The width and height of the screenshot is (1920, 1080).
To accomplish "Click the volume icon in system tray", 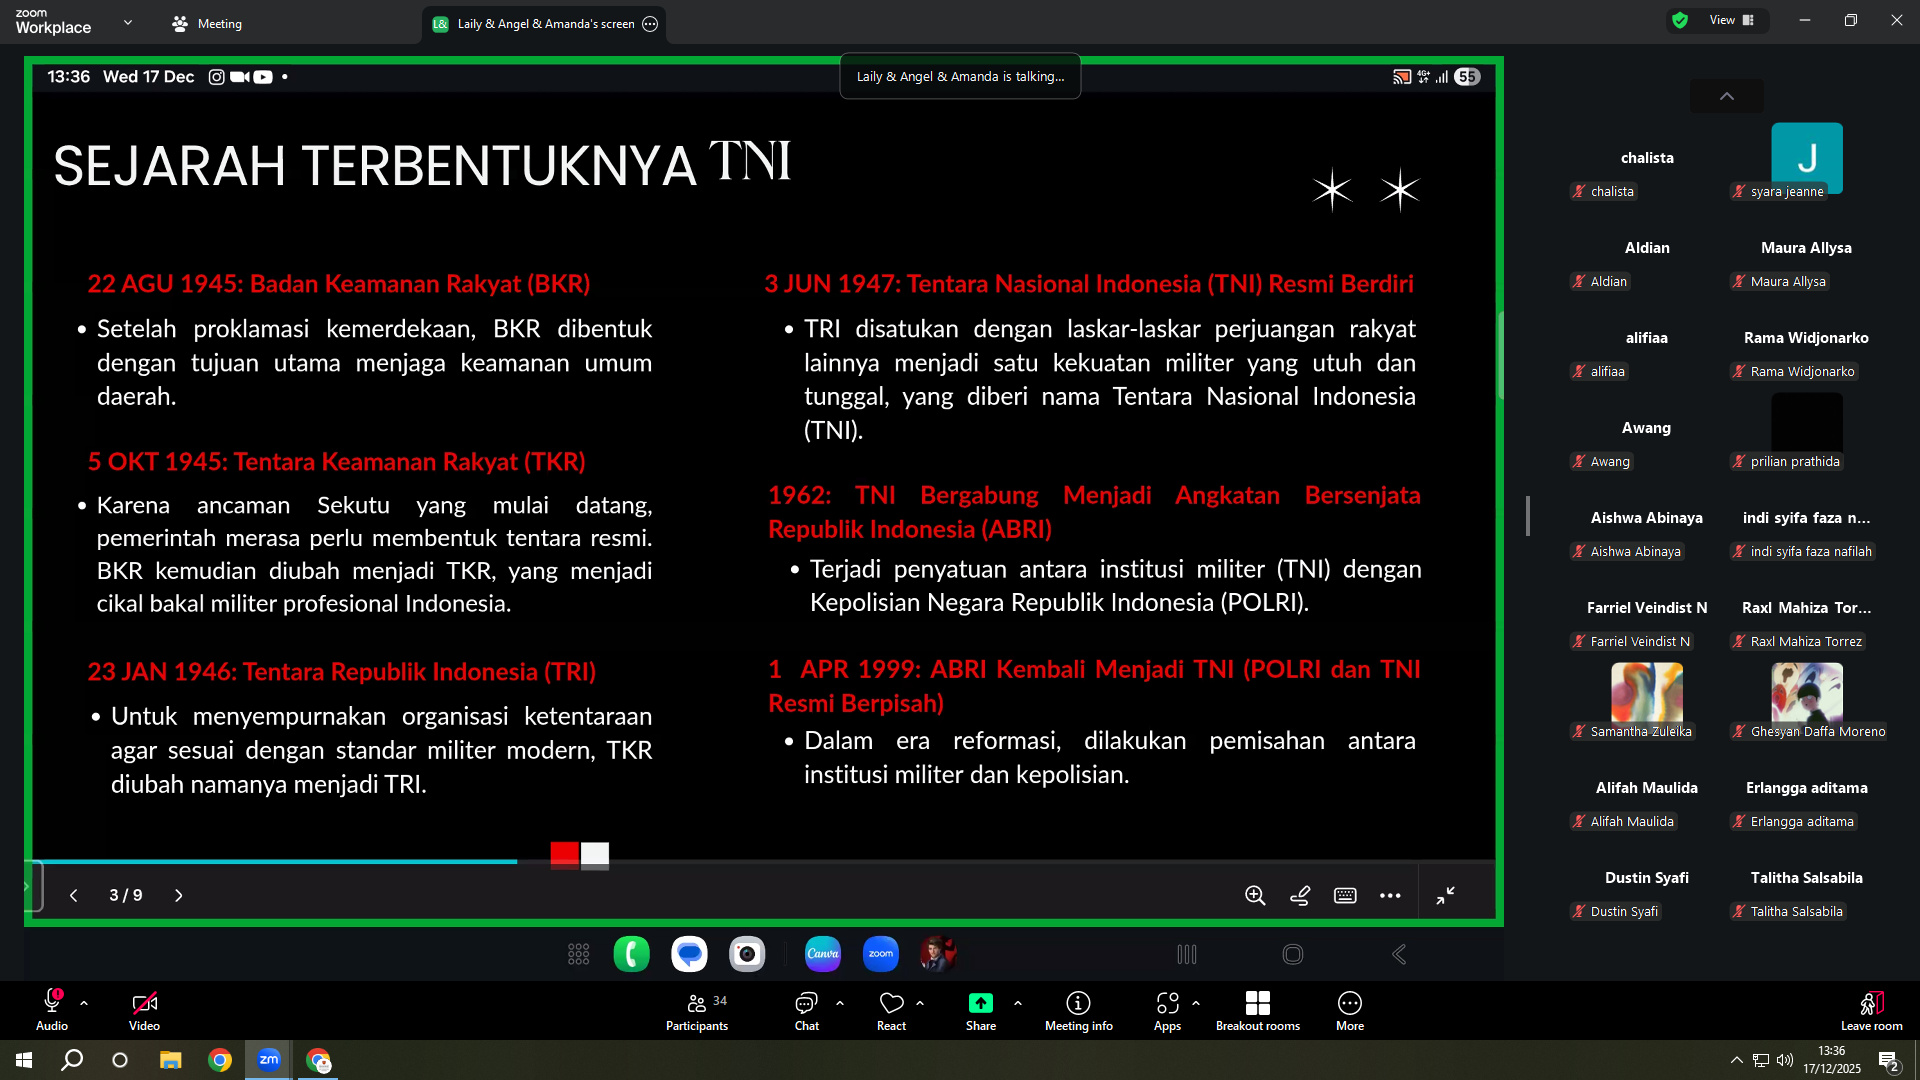I will click(1784, 1060).
